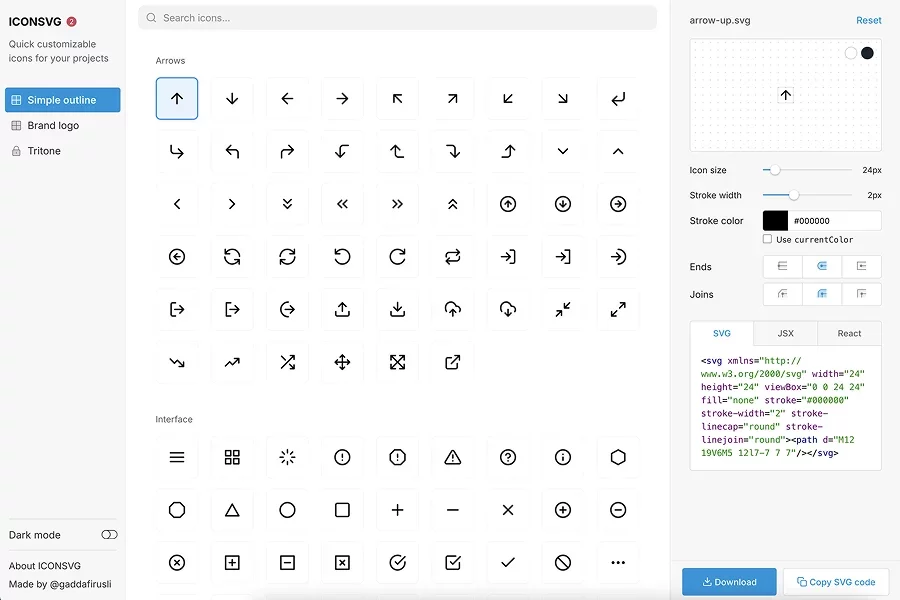Image resolution: width=900 pixels, height=600 pixels.
Task: Select the four-way move arrows icon
Action: point(342,362)
